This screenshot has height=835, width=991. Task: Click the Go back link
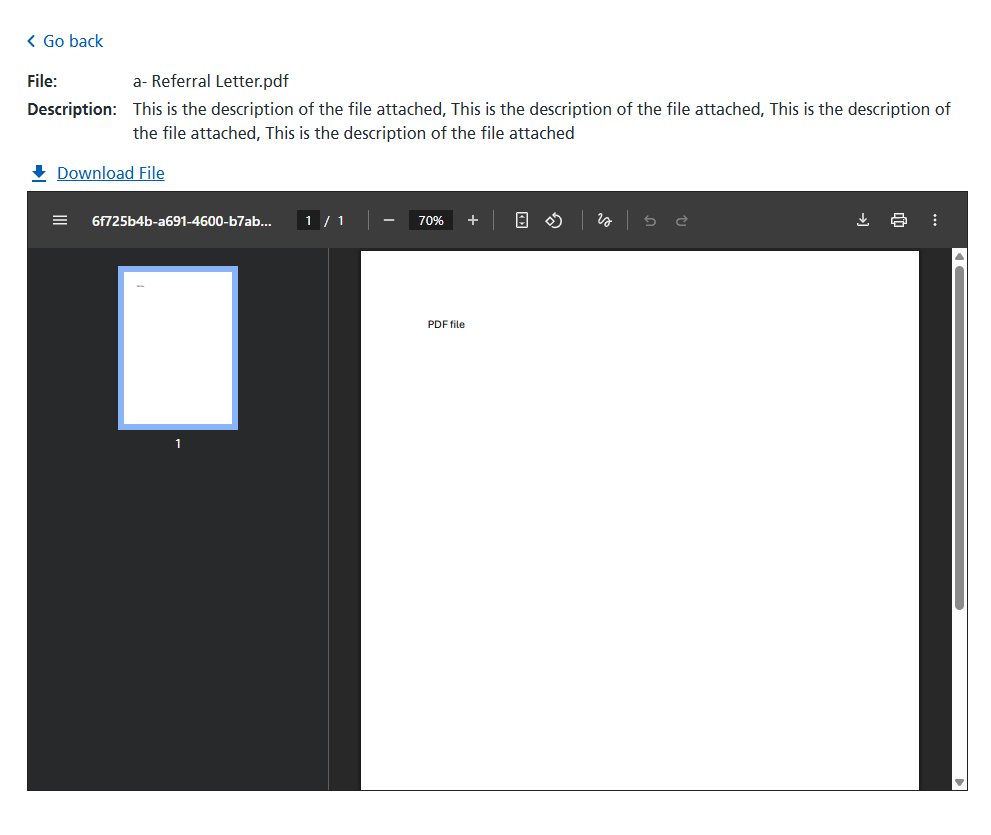coord(65,41)
